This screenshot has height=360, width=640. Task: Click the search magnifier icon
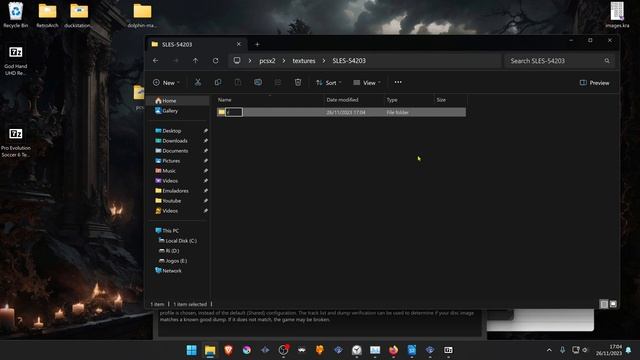coord(607,61)
